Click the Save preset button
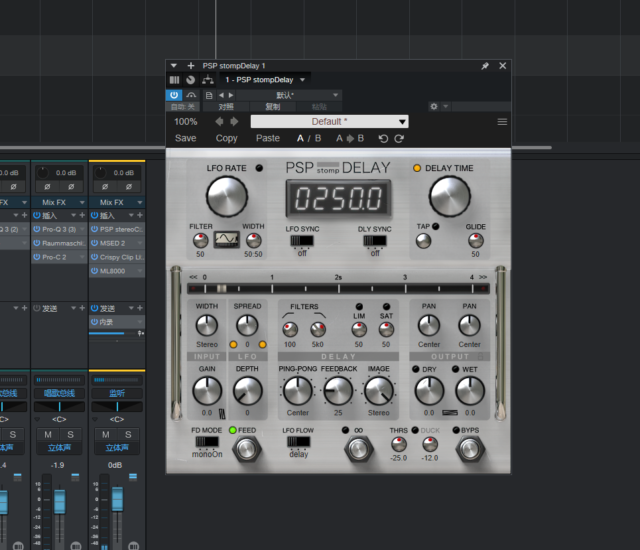This screenshot has width=640, height=550. 185,138
